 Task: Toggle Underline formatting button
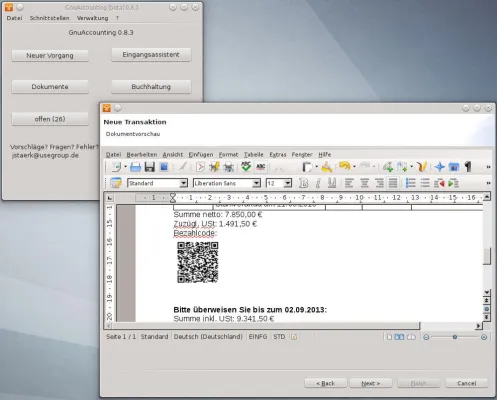click(x=332, y=183)
